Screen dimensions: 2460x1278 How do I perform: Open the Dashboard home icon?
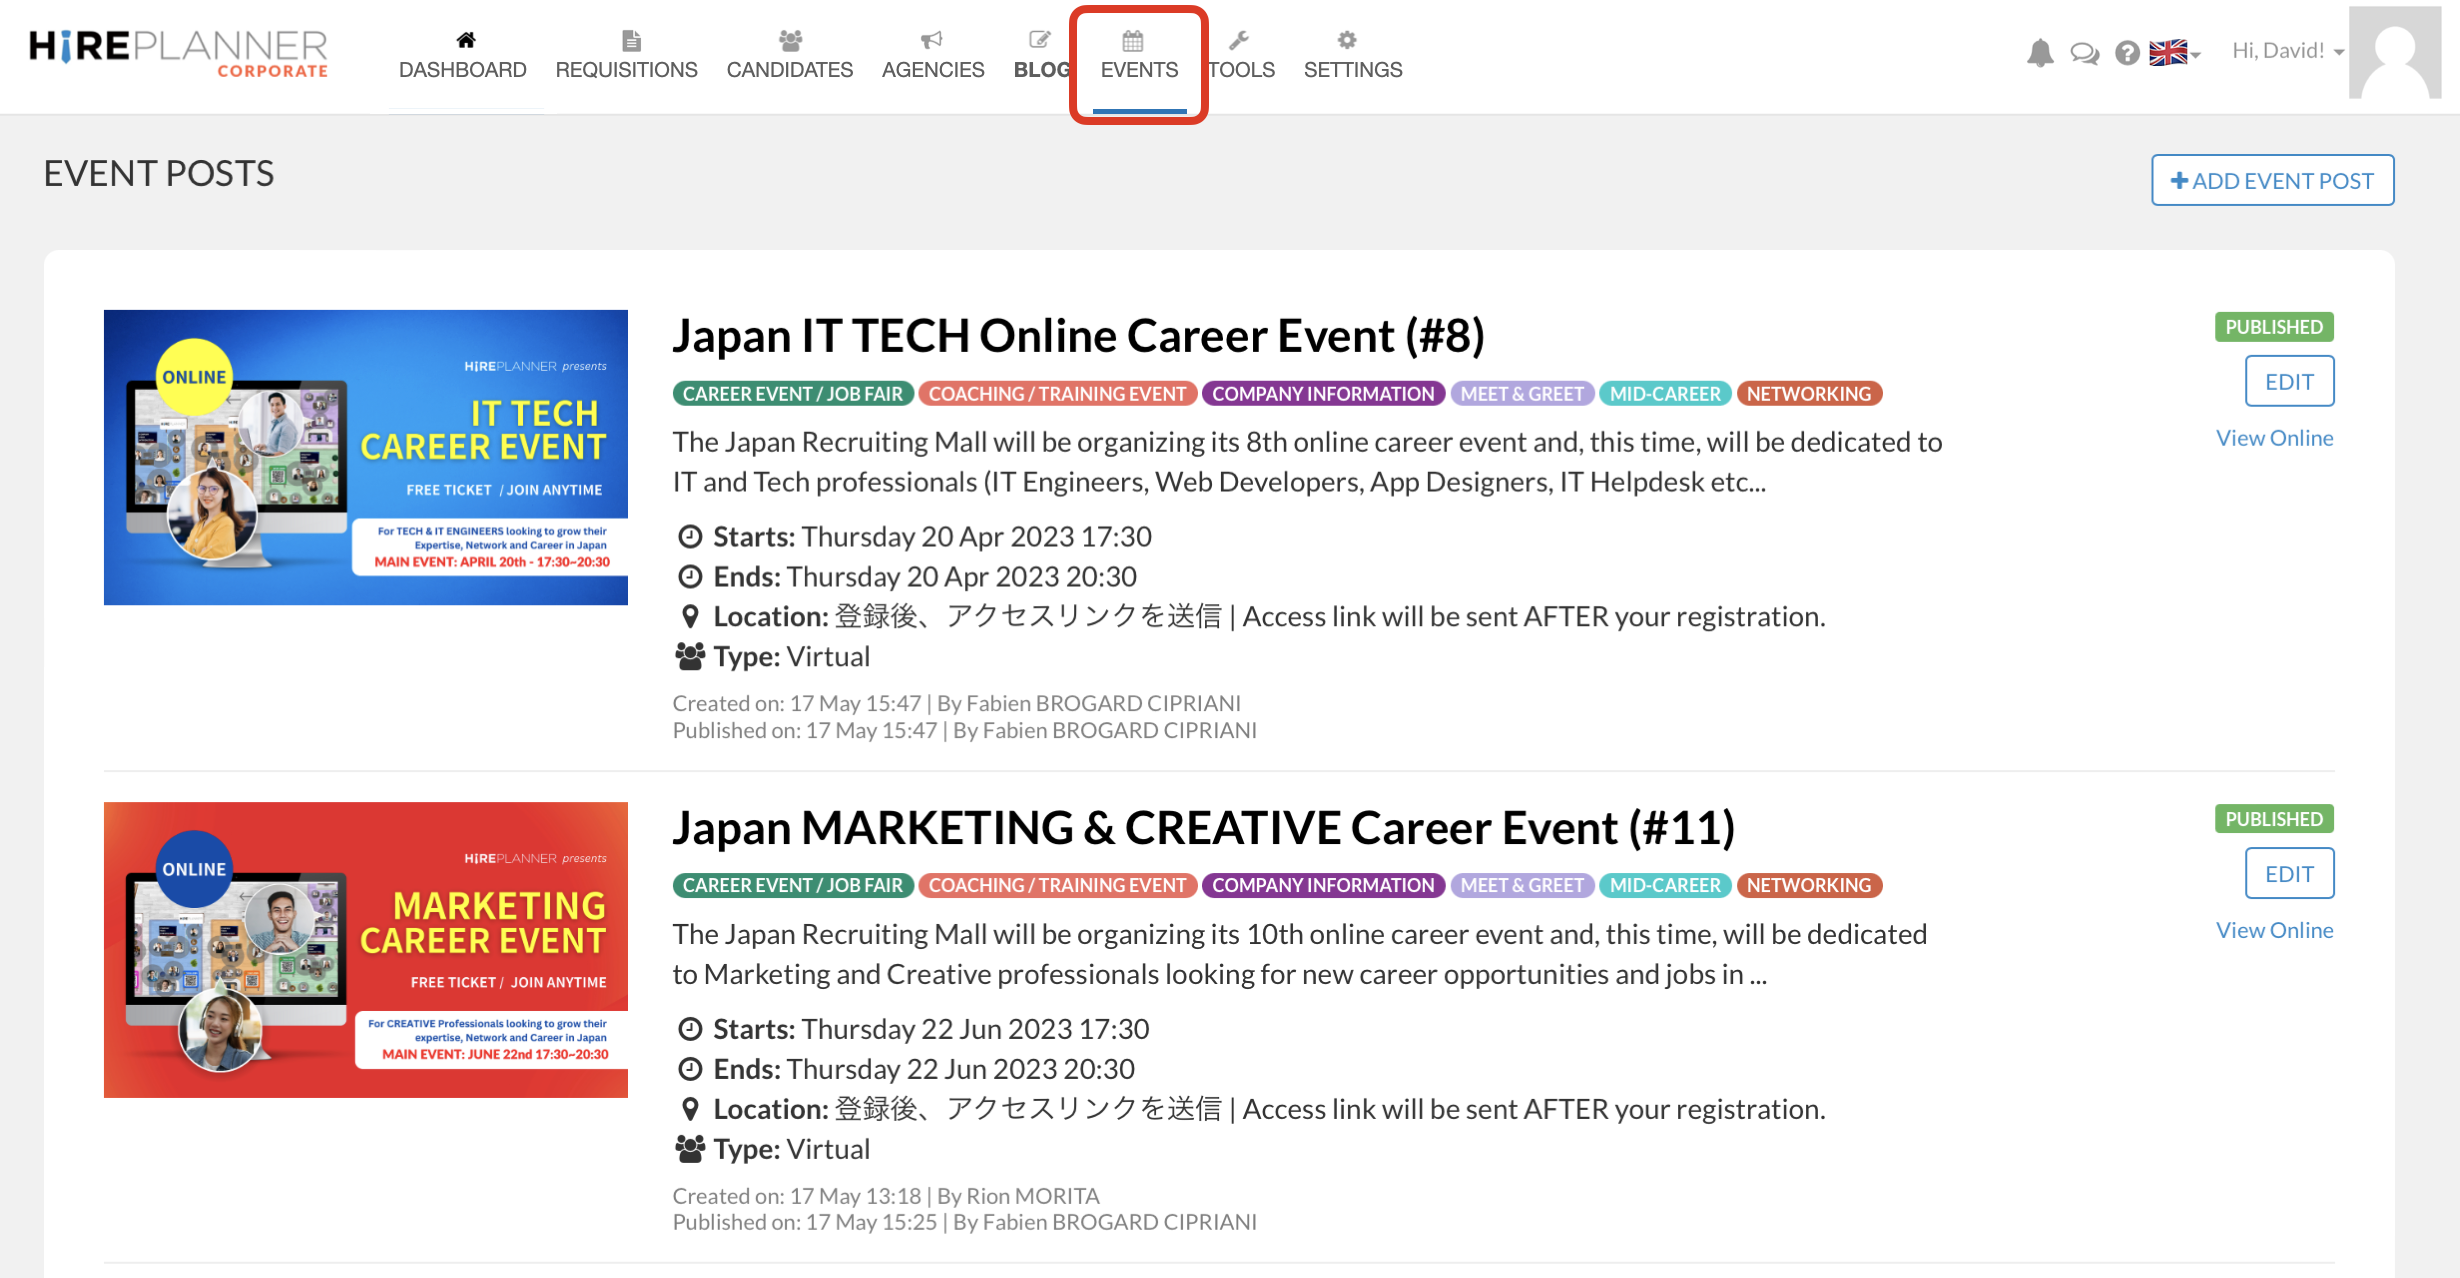click(464, 40)
